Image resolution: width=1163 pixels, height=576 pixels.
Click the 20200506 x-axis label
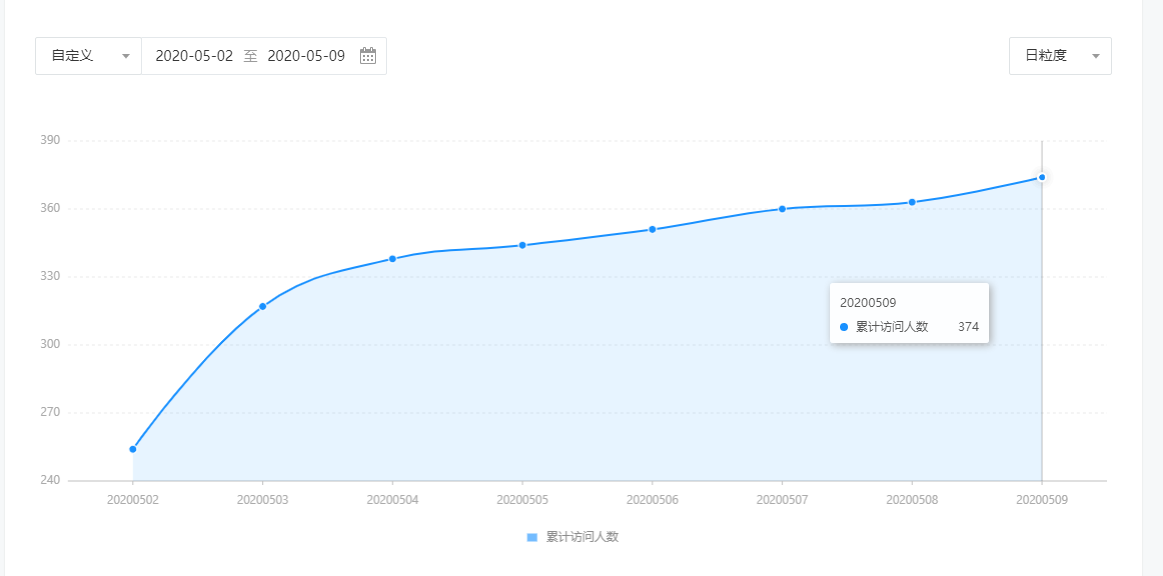tap(652, 500)
